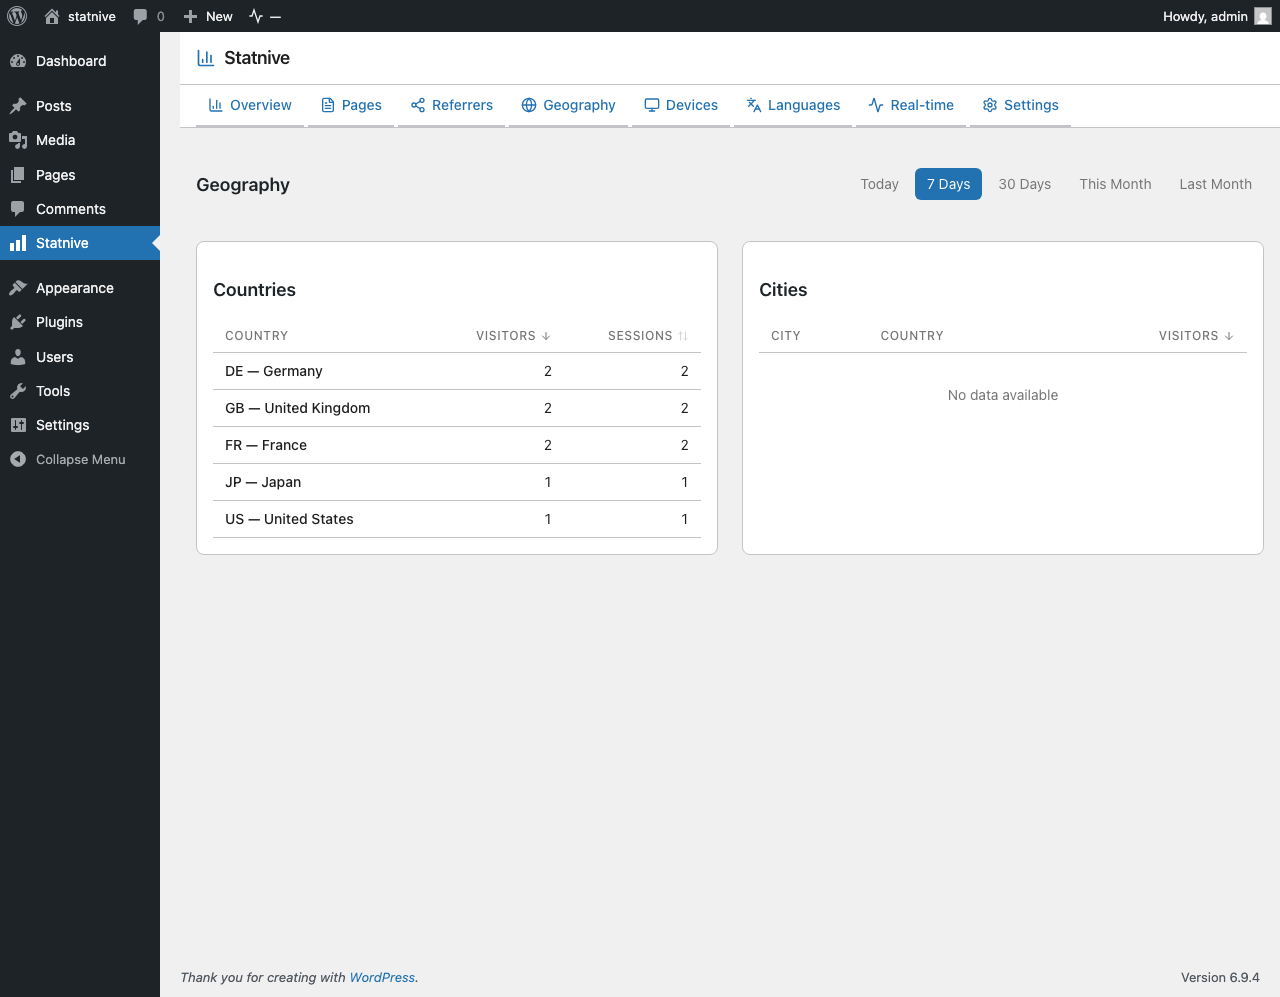Open the WordPress link in the footer
The height and width of the screenshot is (997, 1280).
tap(382, 977)
